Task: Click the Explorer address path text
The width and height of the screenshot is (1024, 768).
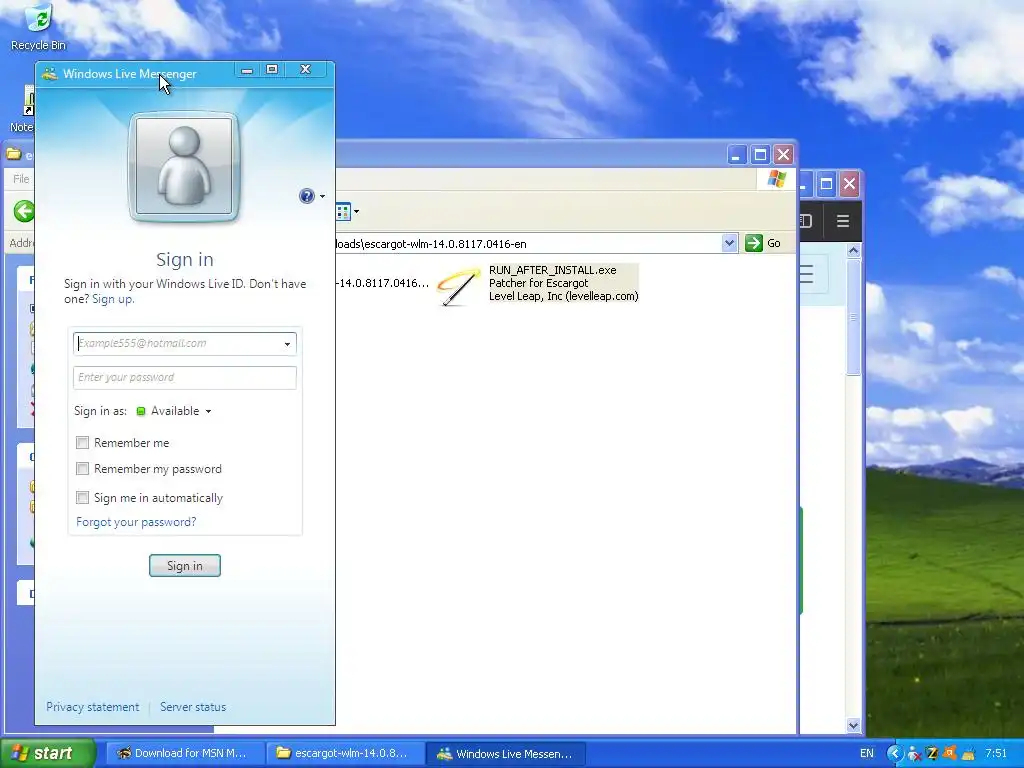Action: tap(431, 244)
